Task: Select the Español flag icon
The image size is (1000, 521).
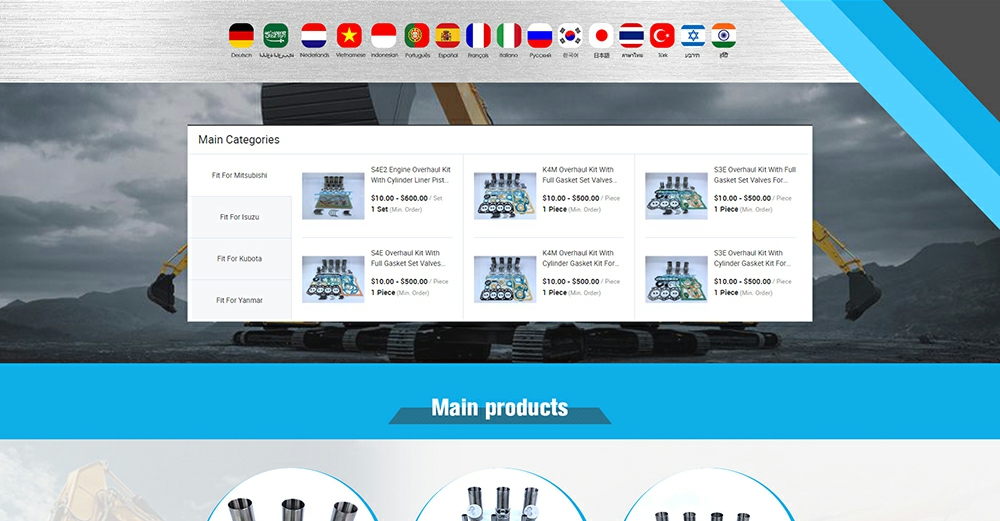Action: (448, 36)
